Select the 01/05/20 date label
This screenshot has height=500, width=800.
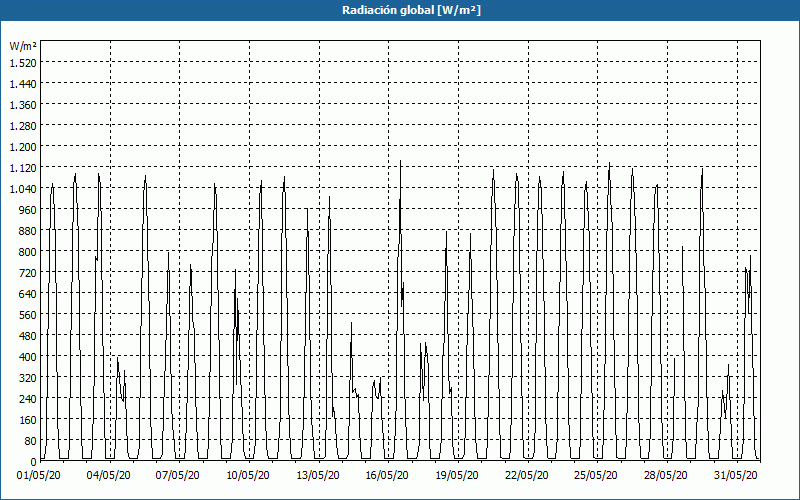point(39,476)
